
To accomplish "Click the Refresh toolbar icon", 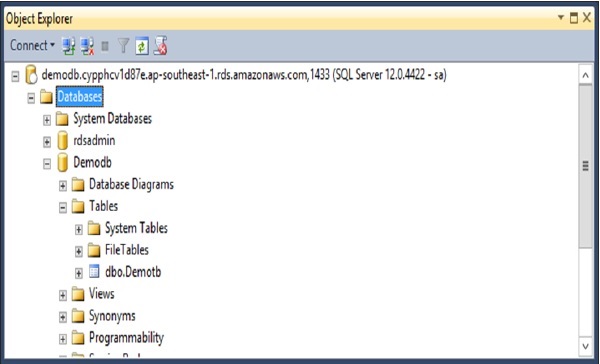I will pyautogui.click(x=142, y=46).
